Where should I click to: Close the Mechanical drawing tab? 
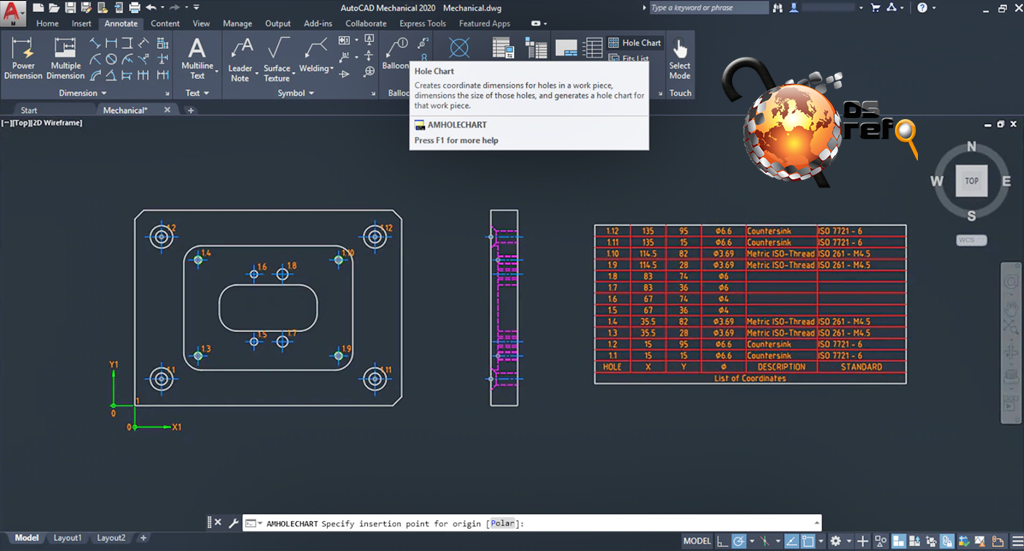pos(167,110)
